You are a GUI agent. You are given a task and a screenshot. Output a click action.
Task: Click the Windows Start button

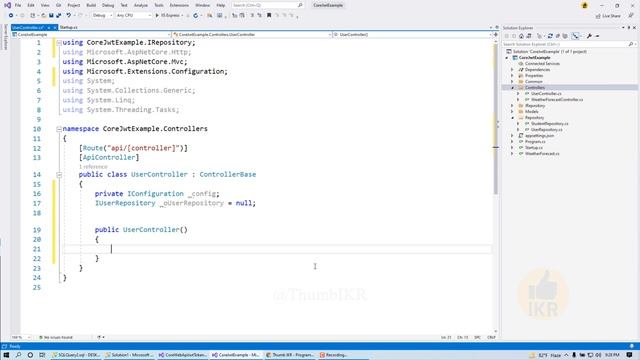6,355
